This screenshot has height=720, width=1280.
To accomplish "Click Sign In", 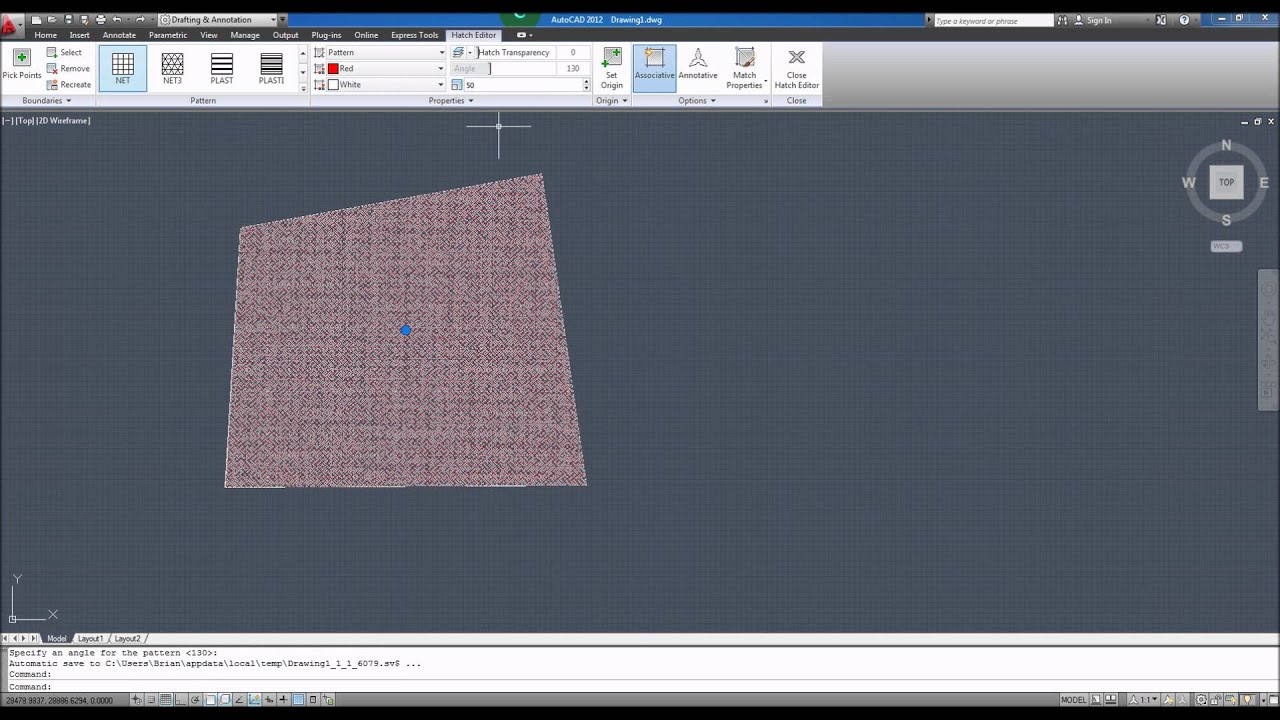I will point(1098,20).
